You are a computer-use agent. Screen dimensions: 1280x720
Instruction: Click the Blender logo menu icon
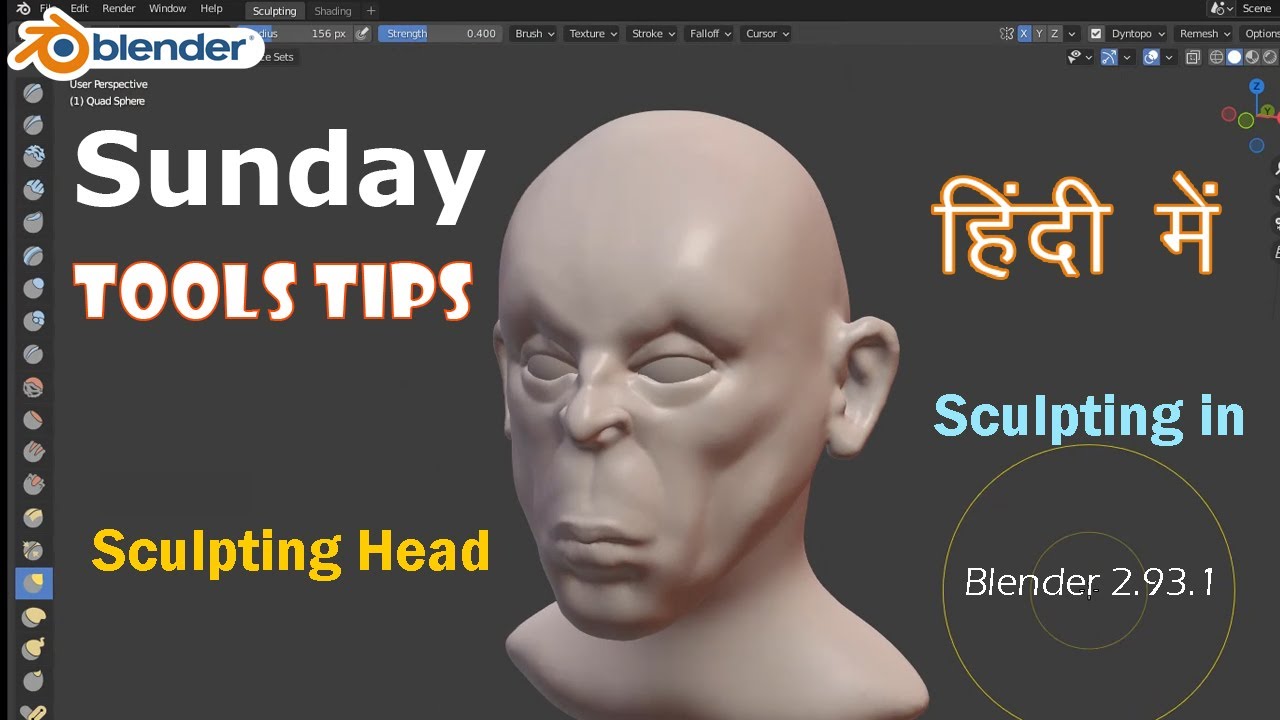(23, 9)
